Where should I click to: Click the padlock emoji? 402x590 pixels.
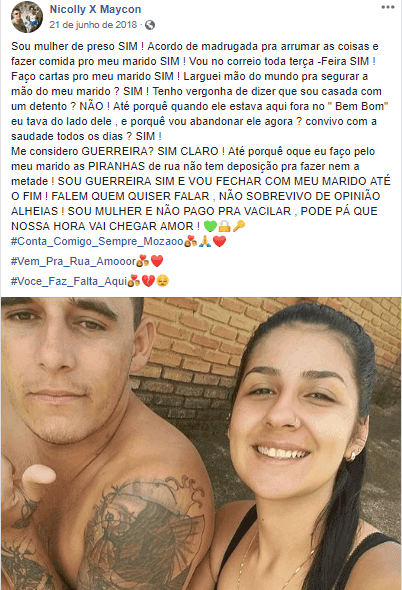coord(225,226)
